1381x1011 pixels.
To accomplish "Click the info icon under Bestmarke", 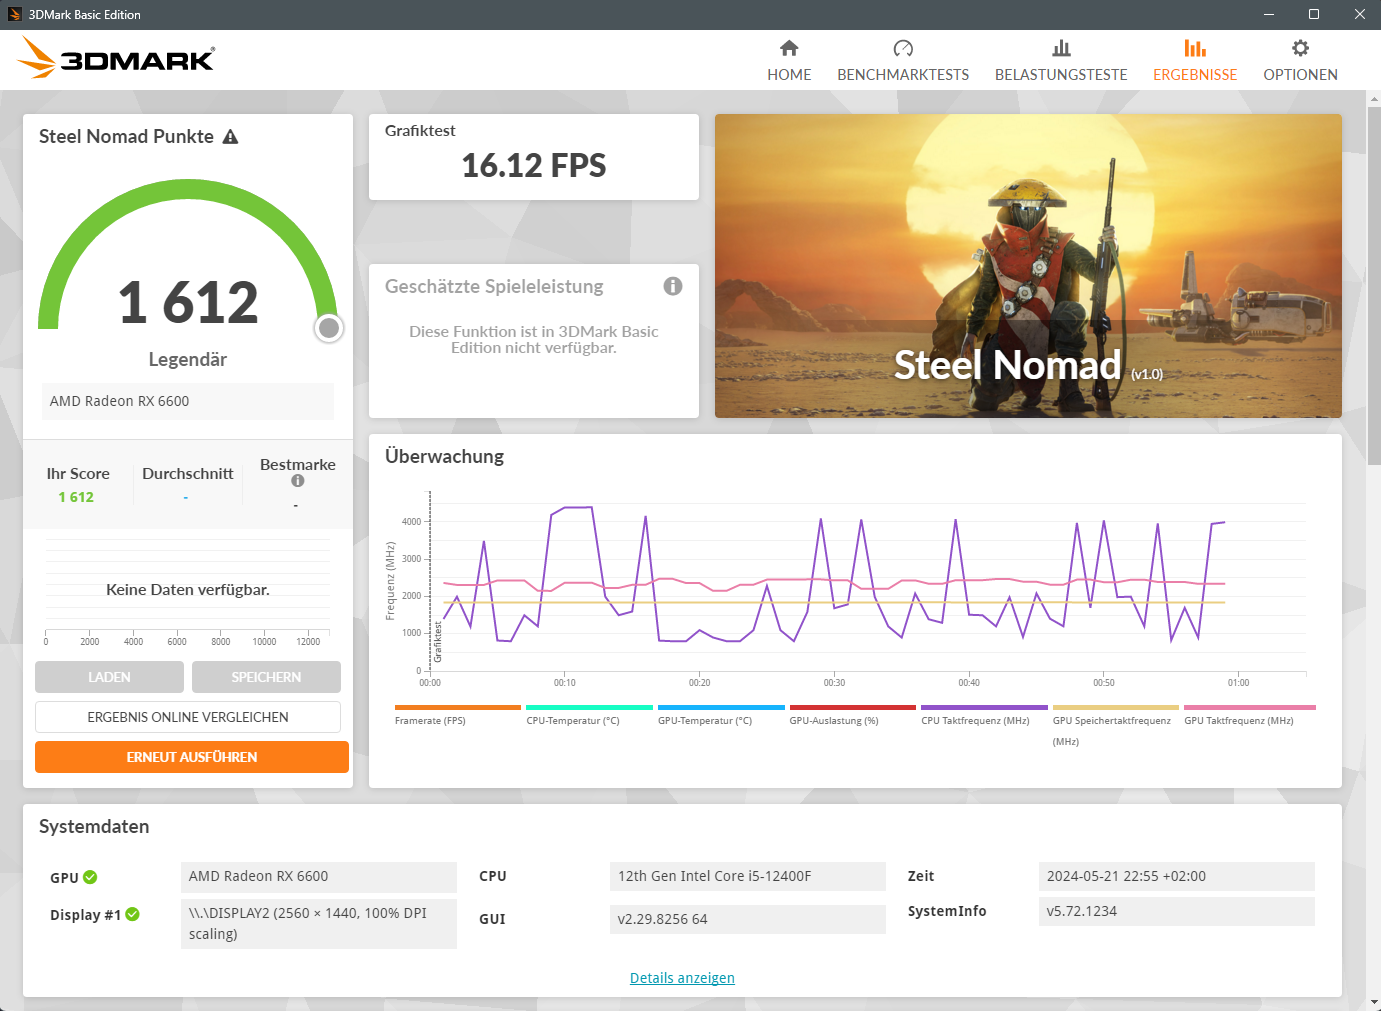I will click(x=298, y=481).
